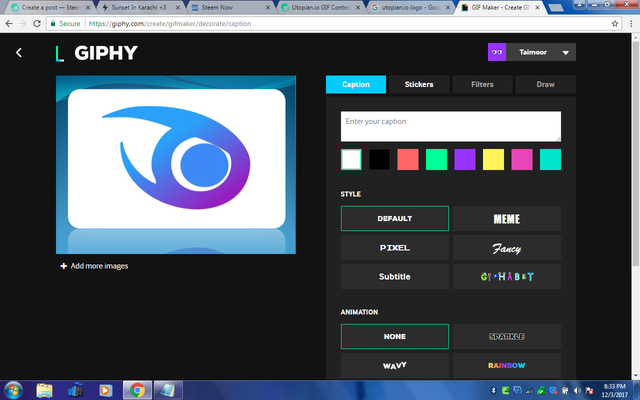Set animation to NONE
The width and height of the screenshot is (640, 400).
(395, 337)
